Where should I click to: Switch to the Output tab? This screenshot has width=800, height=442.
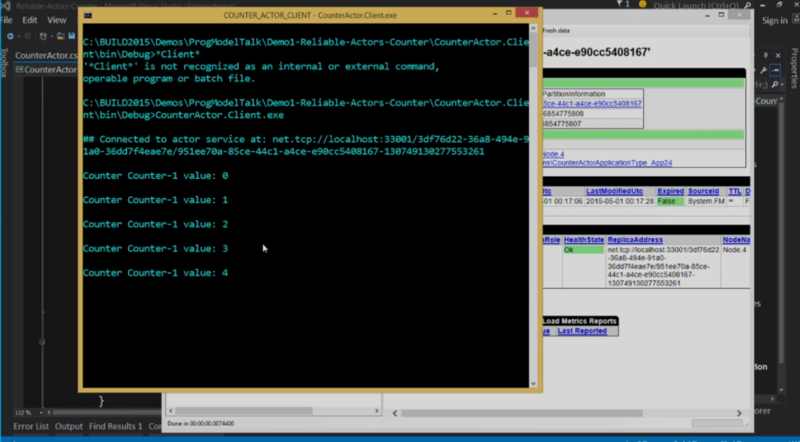69,426
